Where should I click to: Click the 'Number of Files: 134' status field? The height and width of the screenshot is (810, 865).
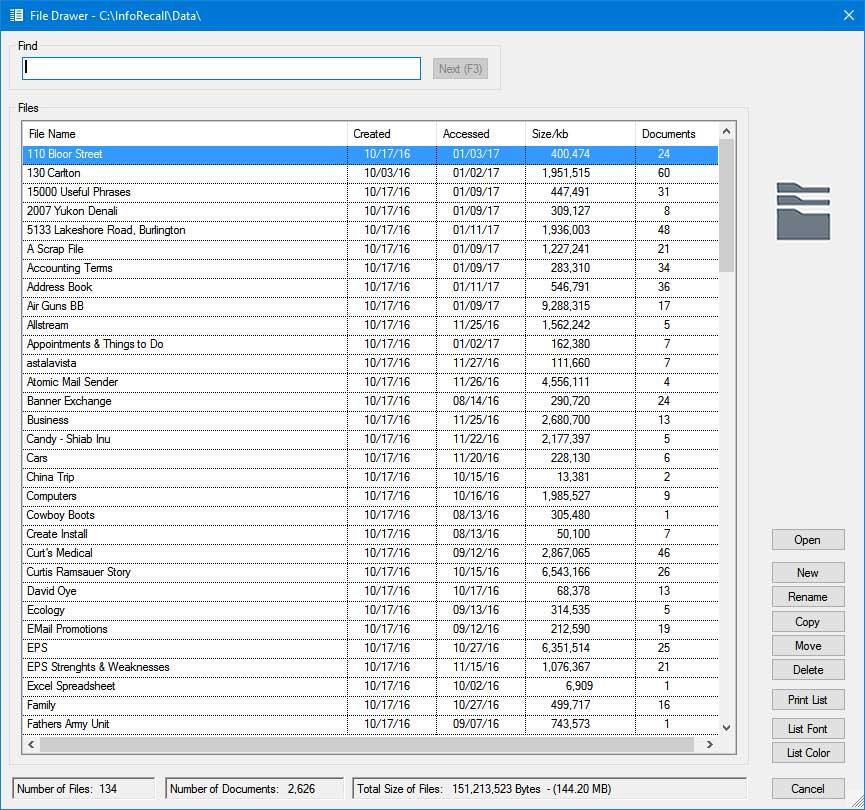83,788
